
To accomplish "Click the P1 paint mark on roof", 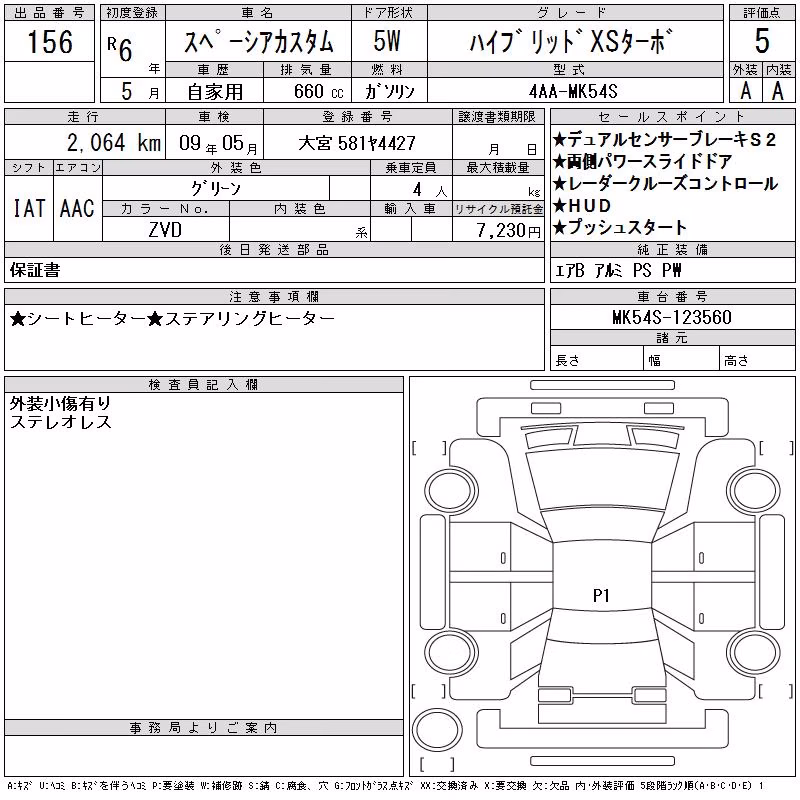I will (601, 595).
